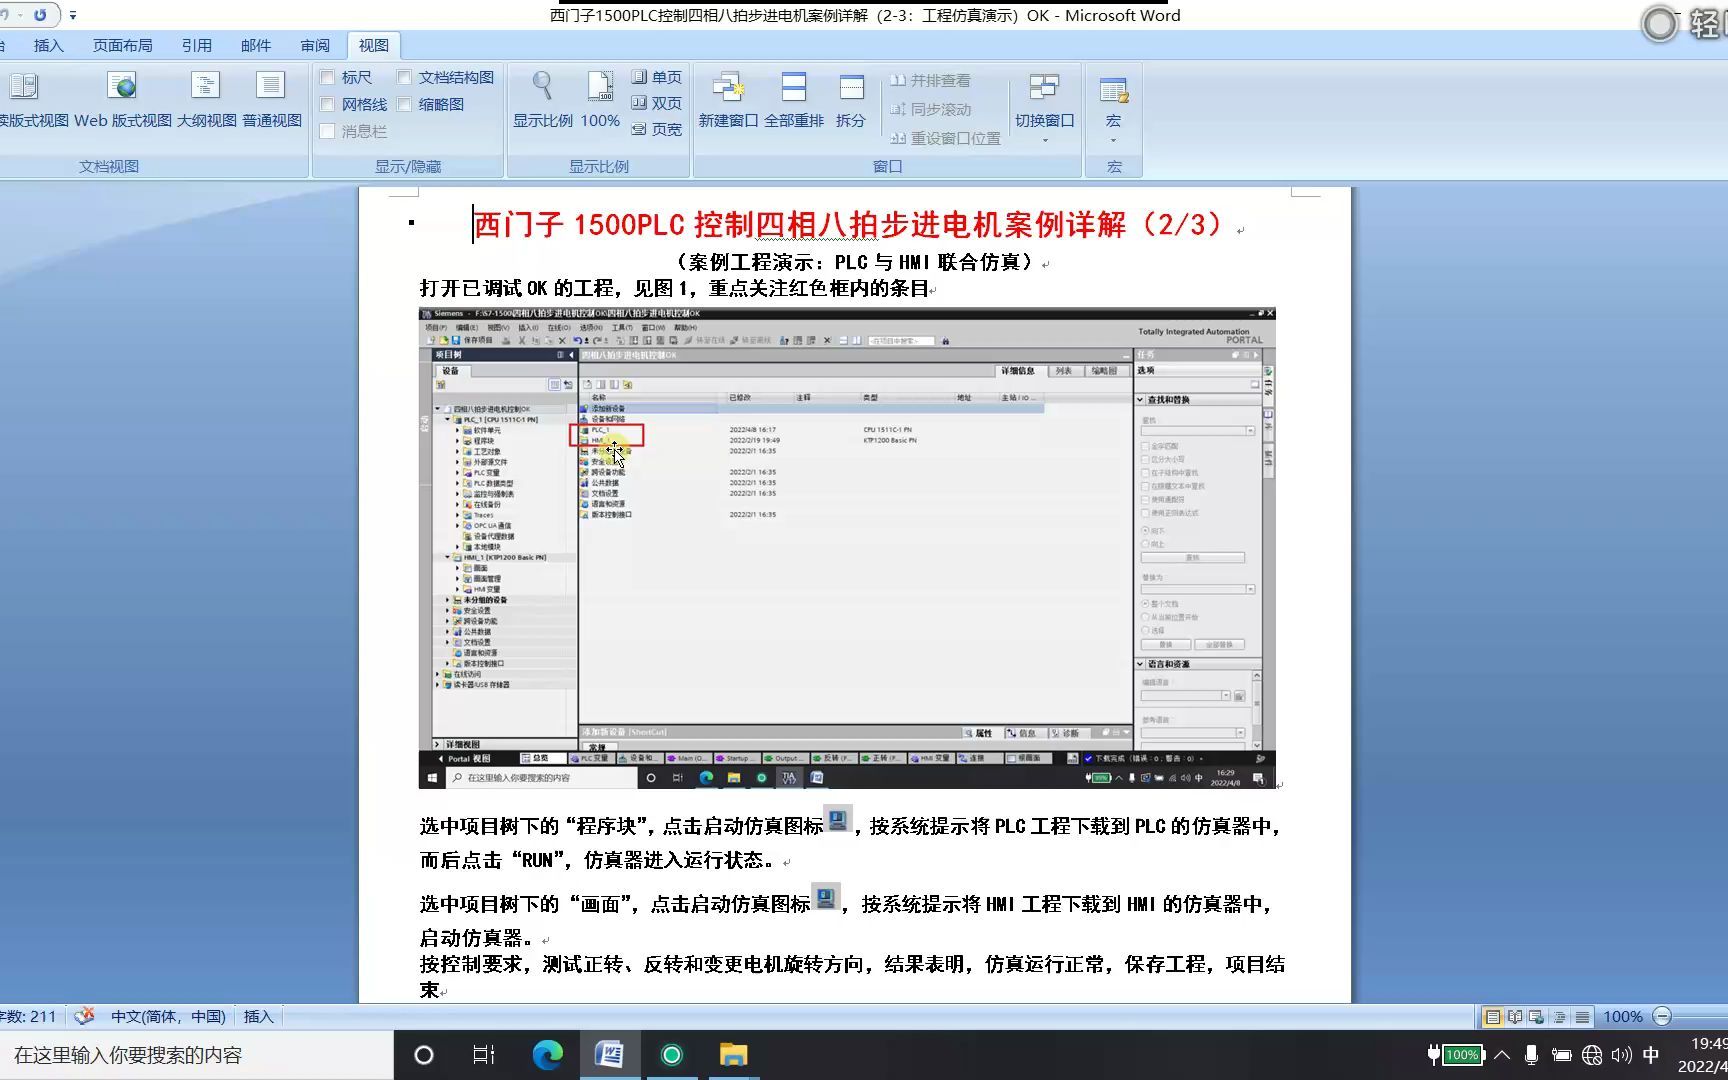Show hidden system tray icons

(x=1501, y=1055)
